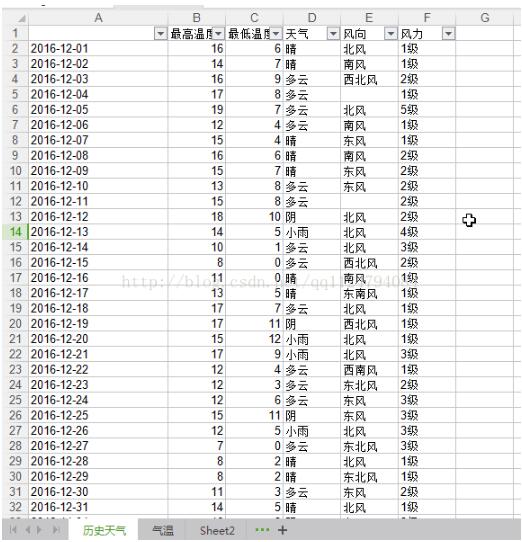This screenshot has height=542, width=522.
Task: Click the 东南风 cell for 2016-12-17
Action: click(369, 293)
